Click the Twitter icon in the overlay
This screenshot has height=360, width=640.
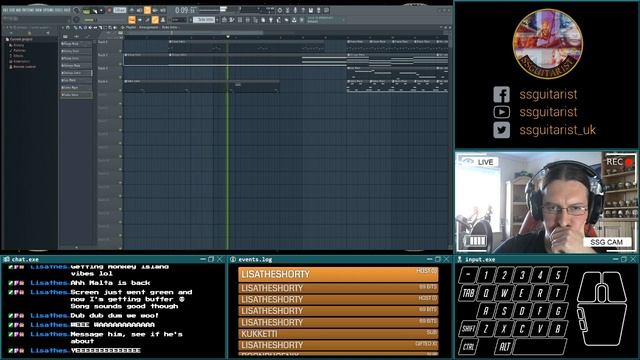pyautogui.click(x=501, y=130)
